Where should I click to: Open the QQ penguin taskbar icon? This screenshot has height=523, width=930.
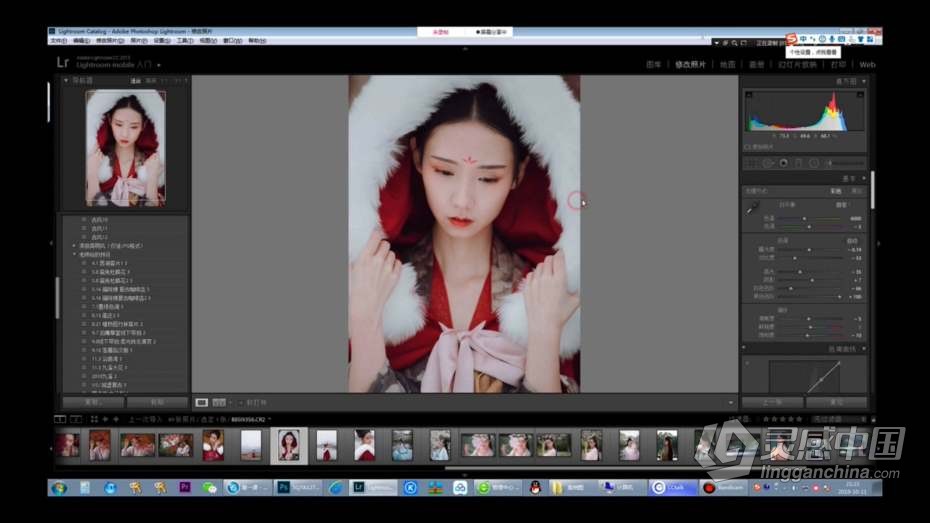535,487
